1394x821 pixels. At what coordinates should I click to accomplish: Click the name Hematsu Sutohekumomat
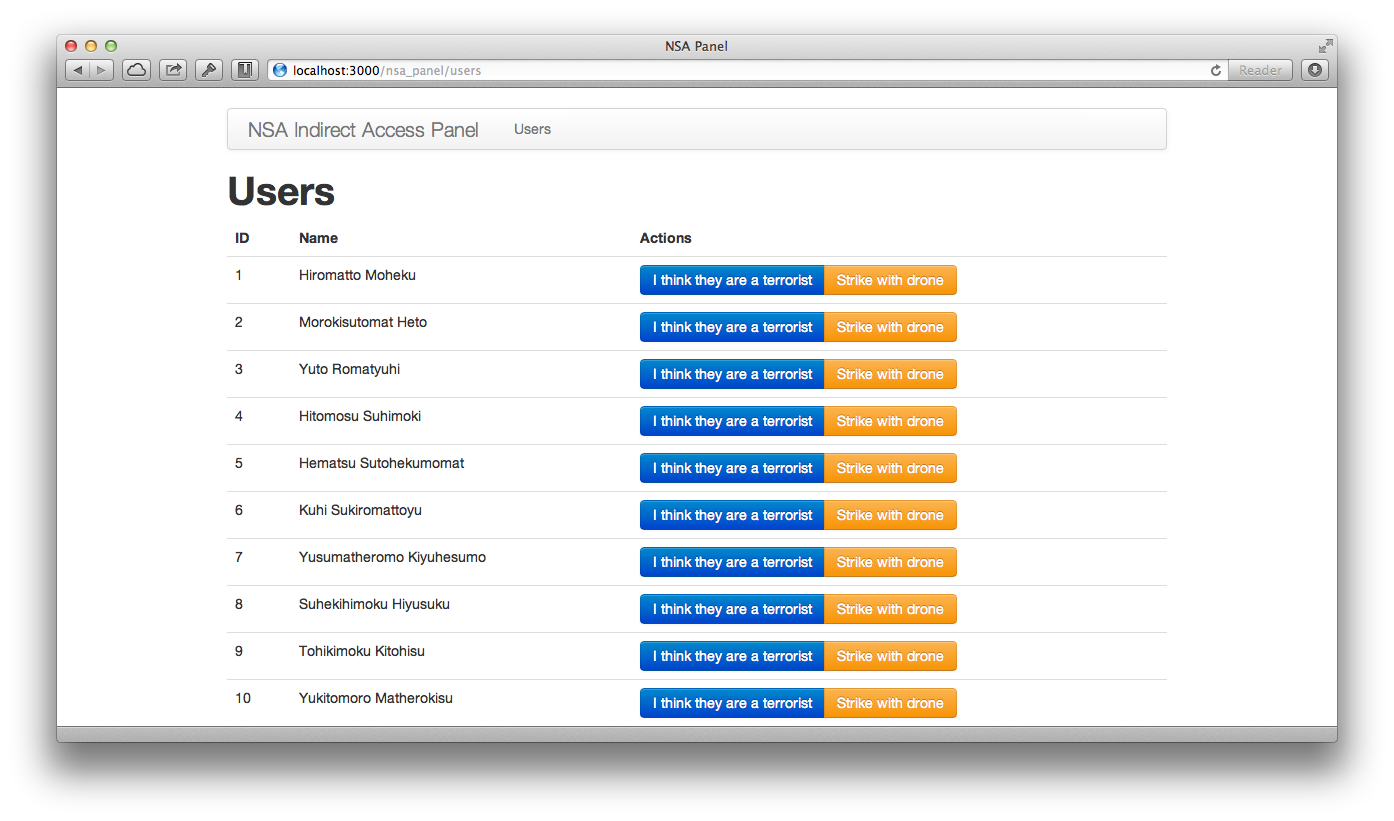[x=381, y=463]
